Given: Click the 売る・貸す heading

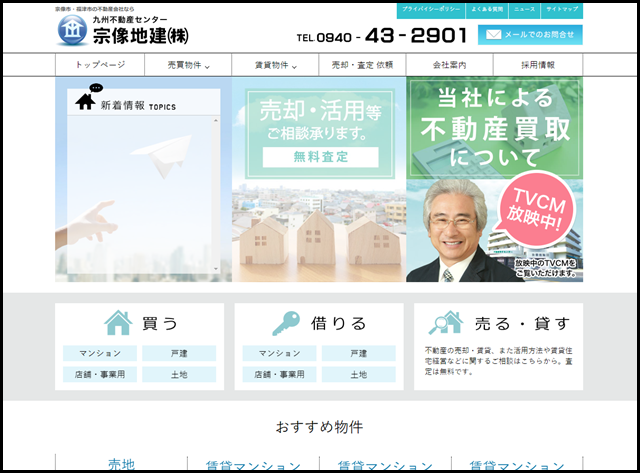Looking at the screenshot, I should point(522,324).
